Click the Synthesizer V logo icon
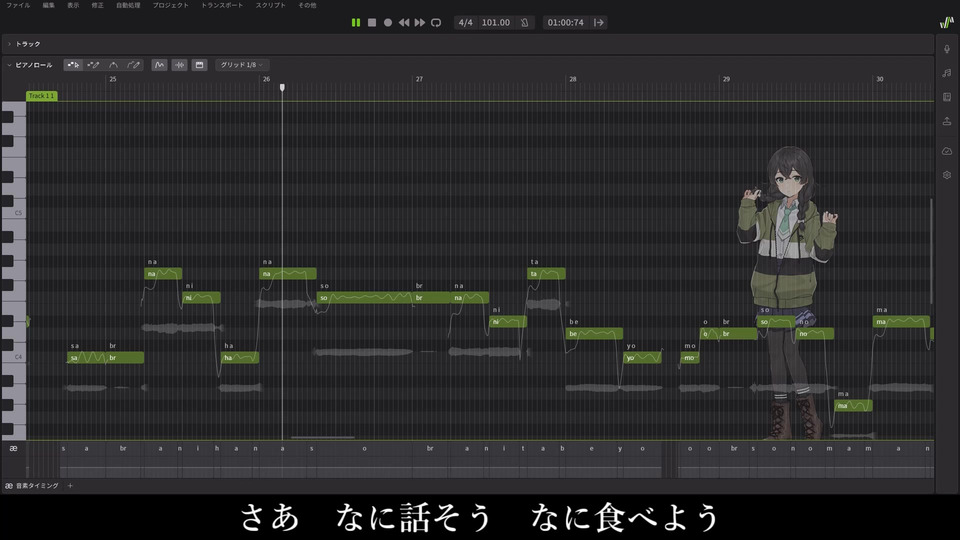 click(x=947, y=23)
